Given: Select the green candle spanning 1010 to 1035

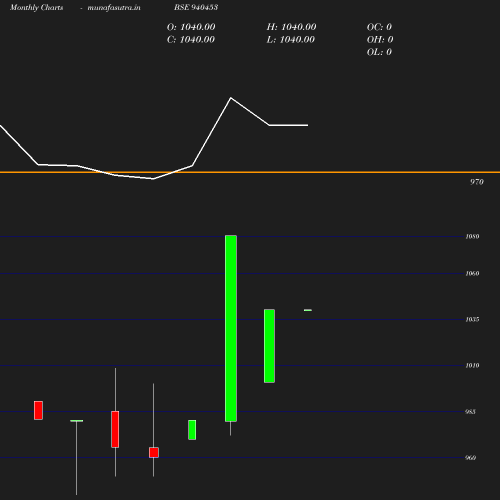Looking at the screenshot, I should (269, 346).
